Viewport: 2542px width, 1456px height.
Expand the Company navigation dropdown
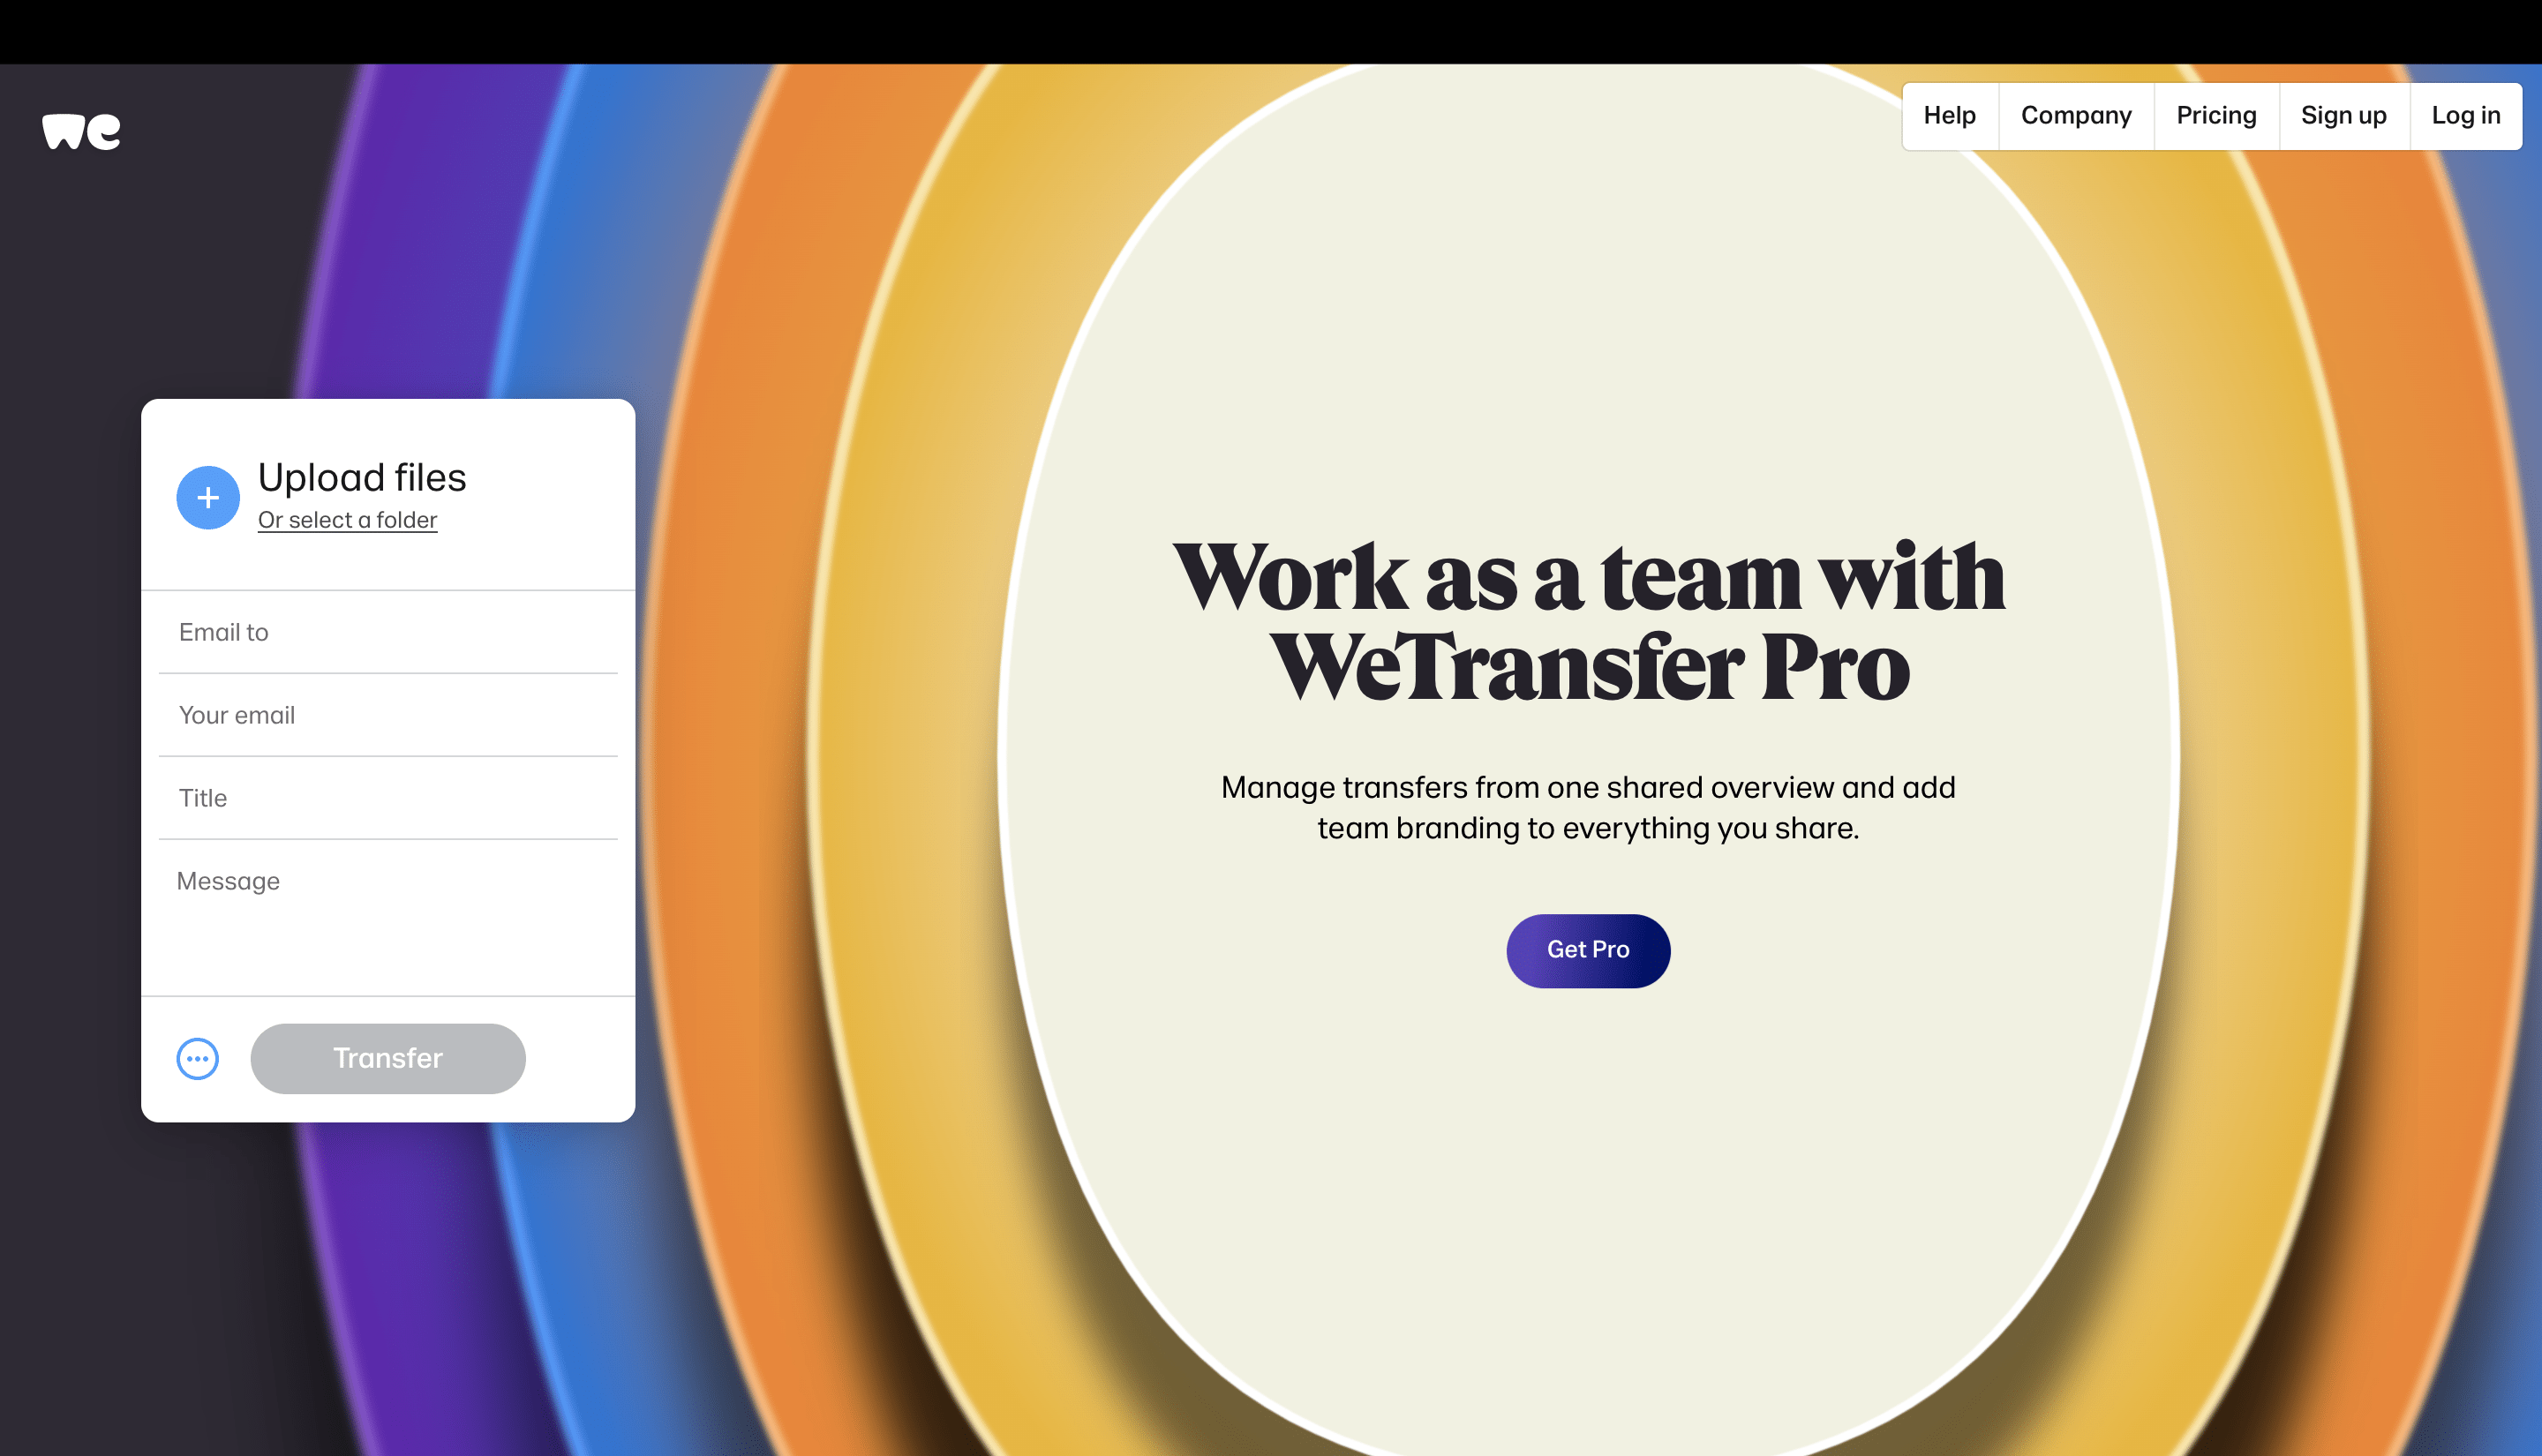click(2076, 116)
